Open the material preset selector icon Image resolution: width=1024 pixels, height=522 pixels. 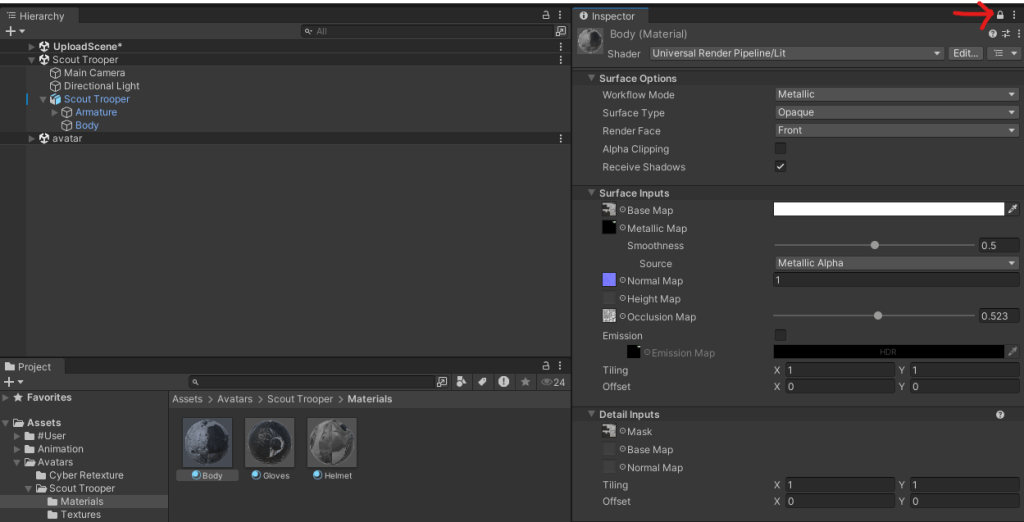tap(1005, 34)
